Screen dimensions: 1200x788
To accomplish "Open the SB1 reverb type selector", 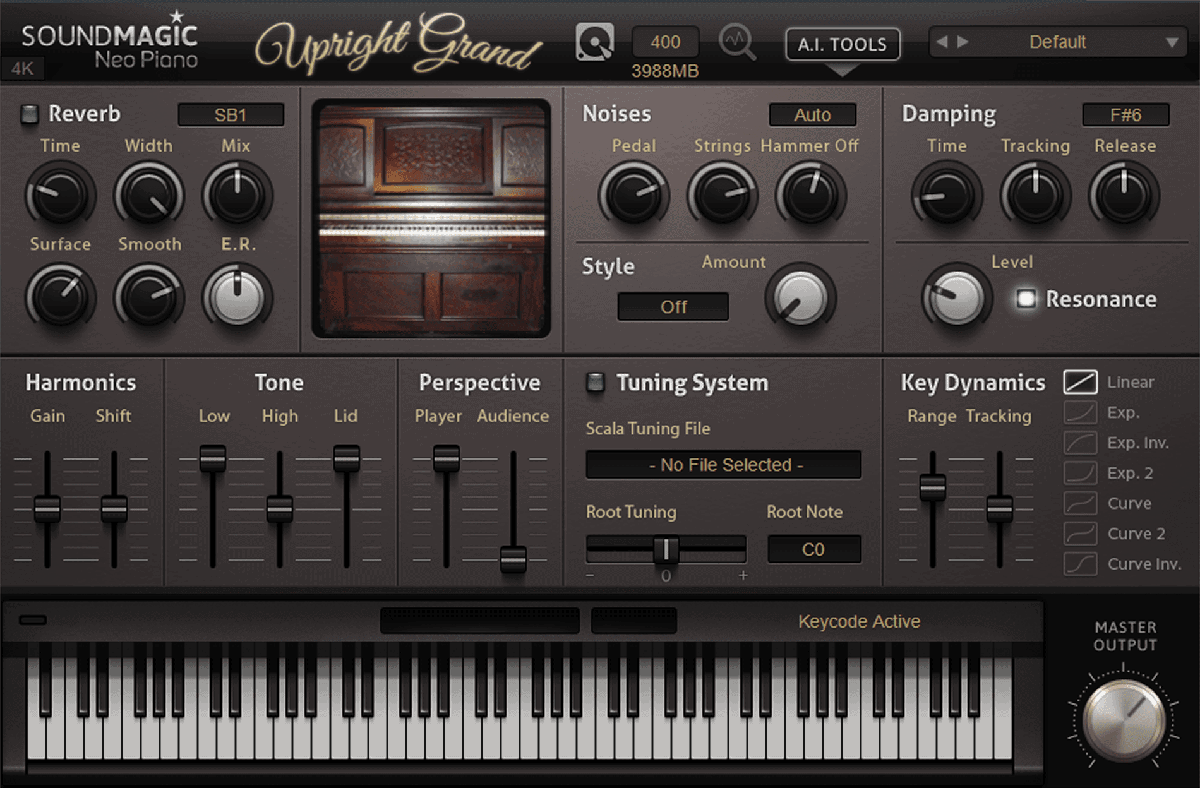I will pyautogui.click(x=230, y=115).
